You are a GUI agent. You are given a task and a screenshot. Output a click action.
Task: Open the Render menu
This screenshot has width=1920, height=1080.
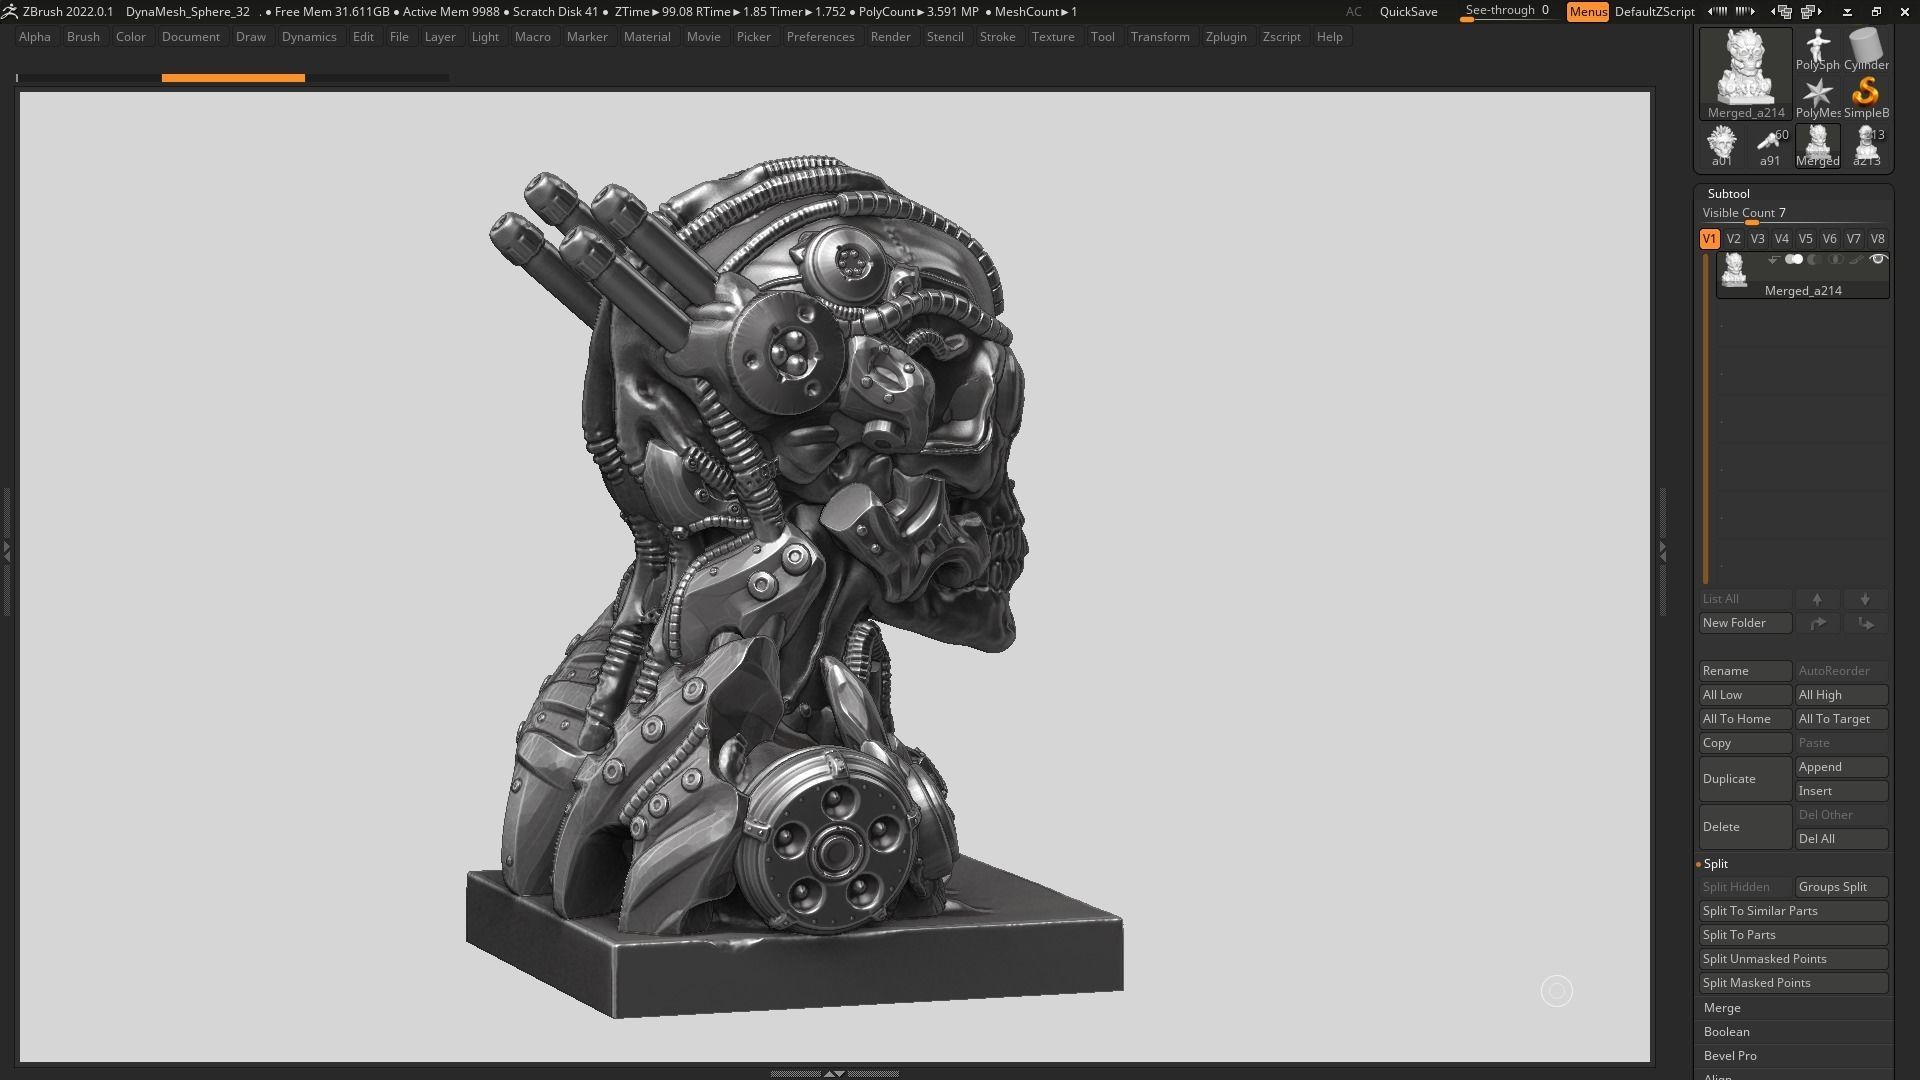coord(890,37)
